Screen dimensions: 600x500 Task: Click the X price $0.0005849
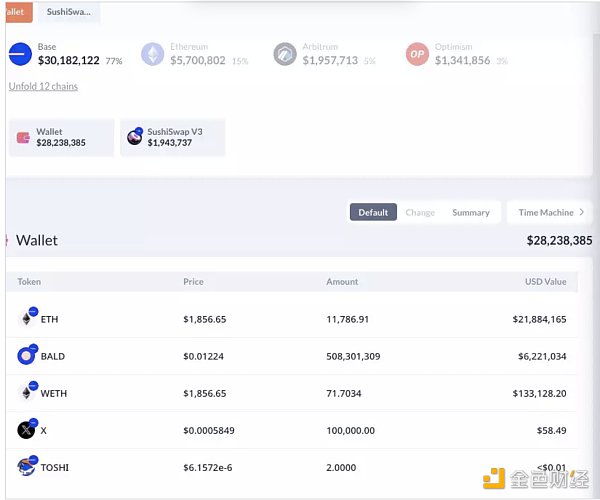coord(209,430)
